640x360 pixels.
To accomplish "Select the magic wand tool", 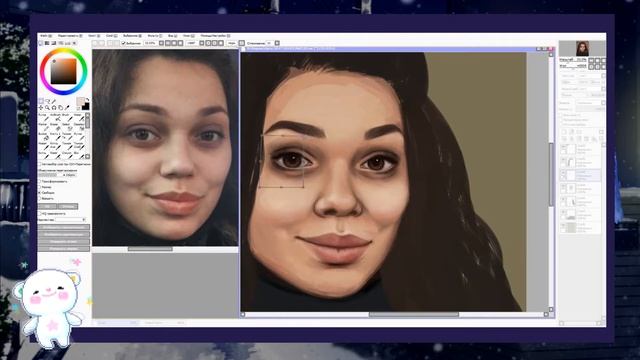I will tap(54, 101).
